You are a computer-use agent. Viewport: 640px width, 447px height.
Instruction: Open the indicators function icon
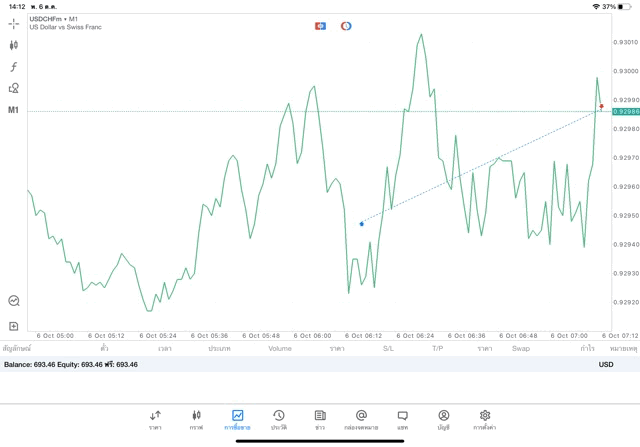tap(13, 67)
